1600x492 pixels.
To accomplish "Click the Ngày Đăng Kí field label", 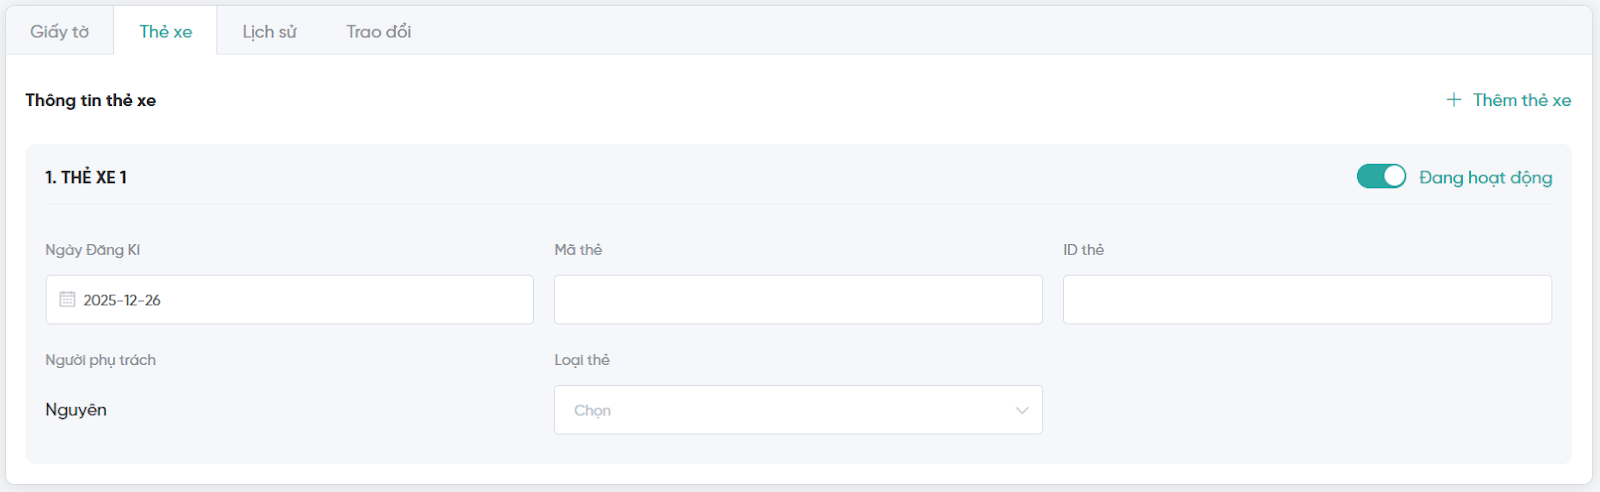I will (92, 250).
